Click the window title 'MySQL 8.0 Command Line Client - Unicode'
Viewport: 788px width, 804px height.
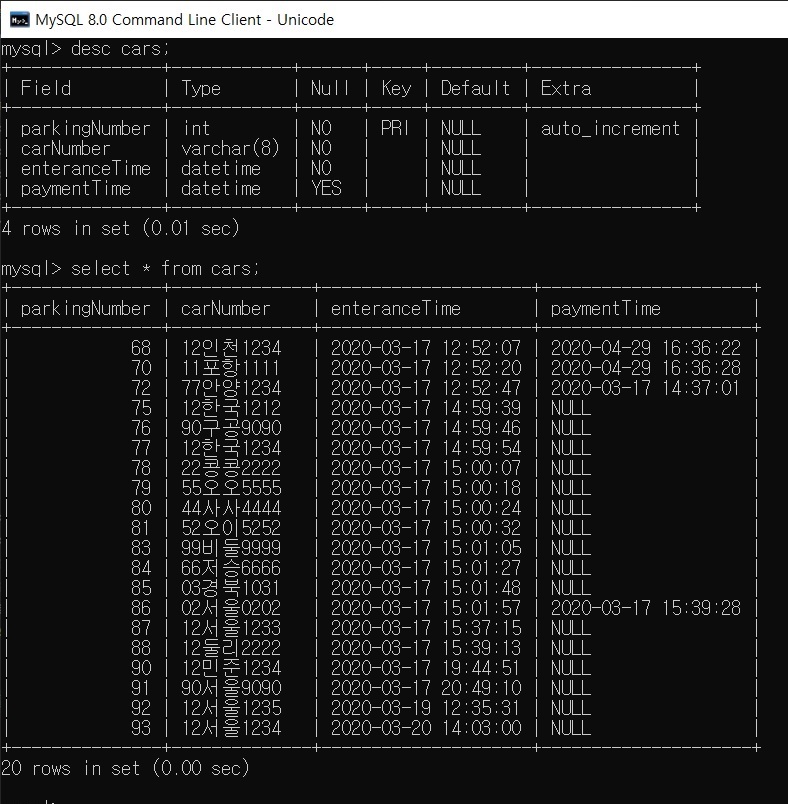click(185, 20)
